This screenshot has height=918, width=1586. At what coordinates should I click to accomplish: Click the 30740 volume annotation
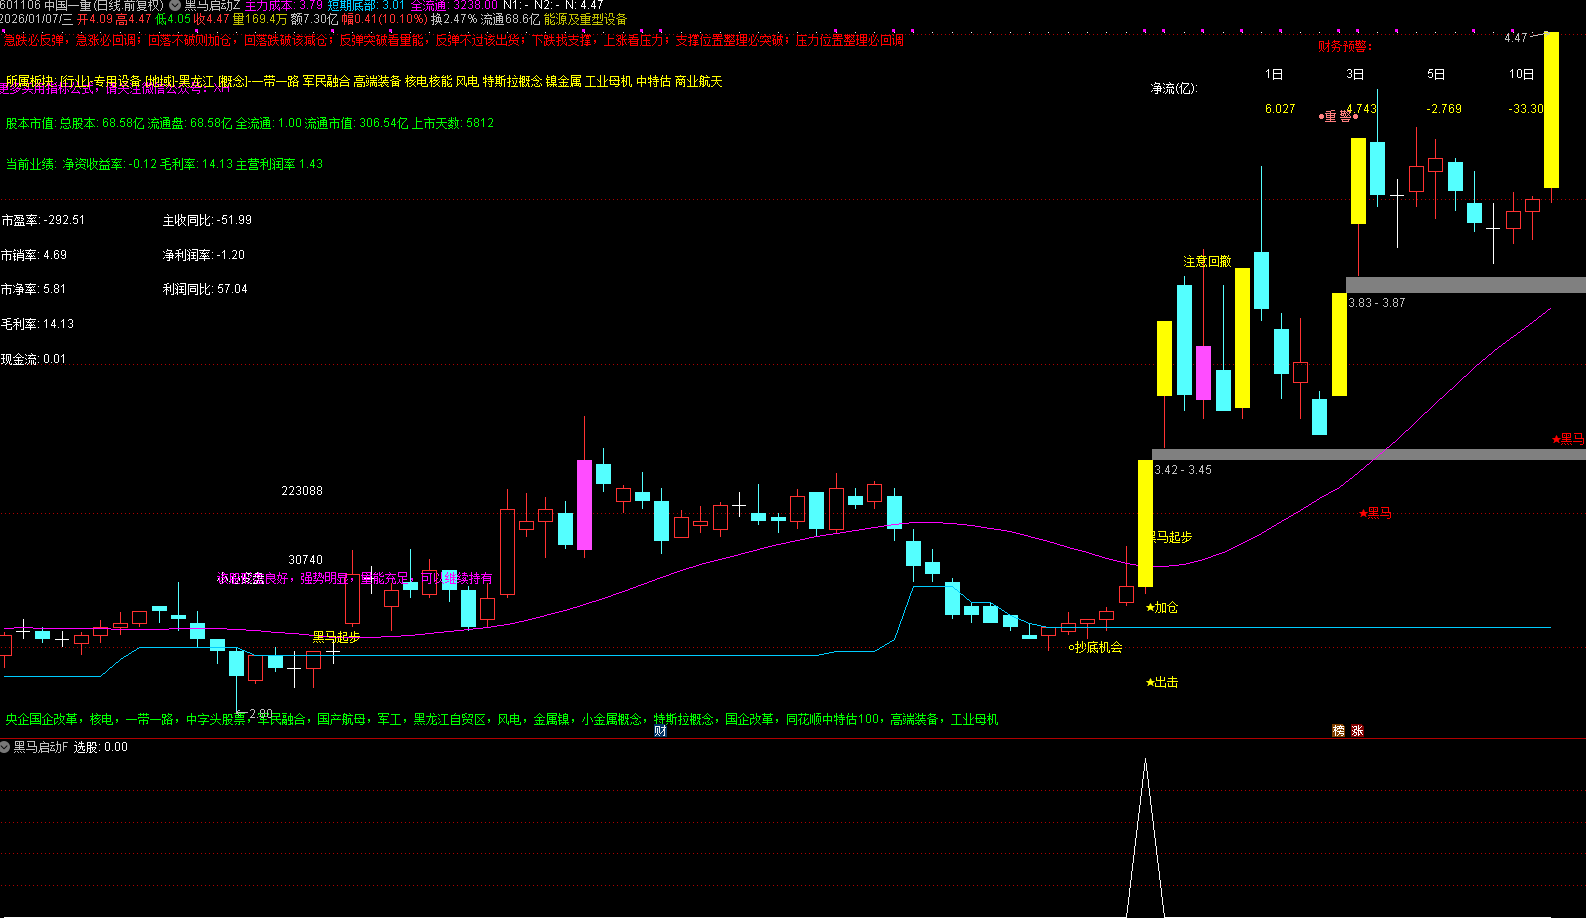(x=306, y=560)
